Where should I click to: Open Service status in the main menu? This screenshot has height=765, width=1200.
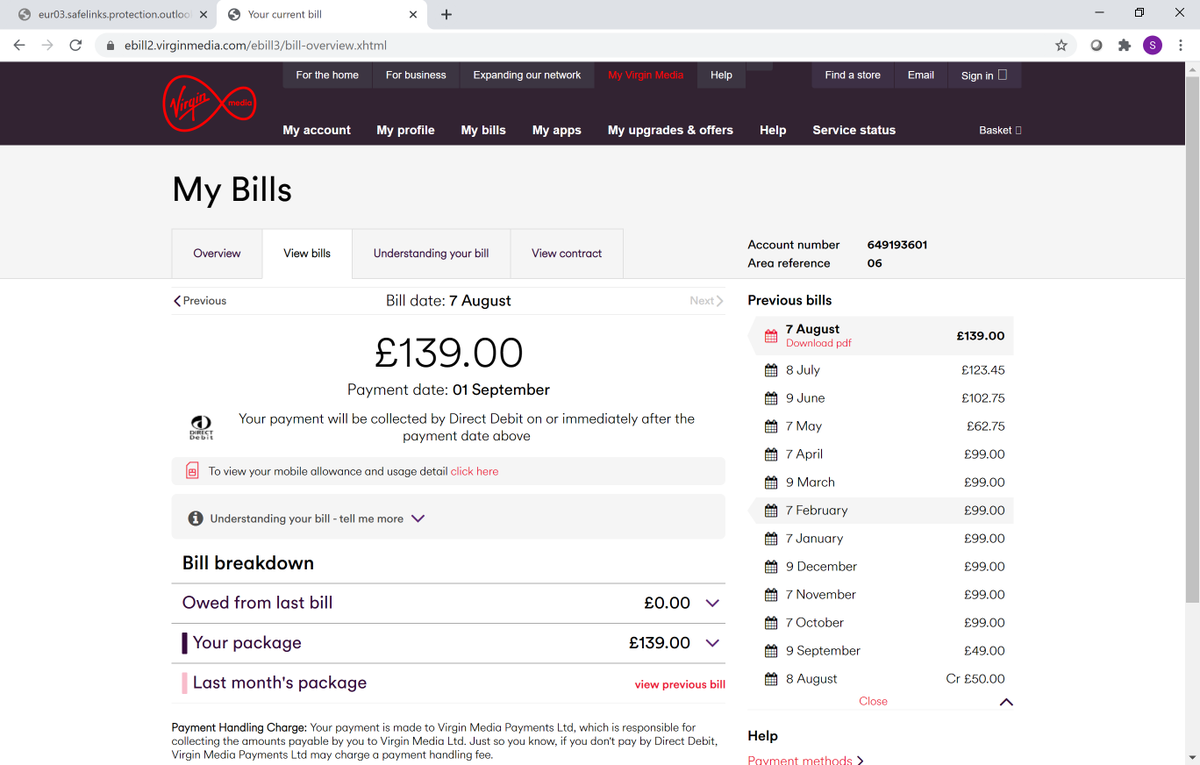pos(854,130)
